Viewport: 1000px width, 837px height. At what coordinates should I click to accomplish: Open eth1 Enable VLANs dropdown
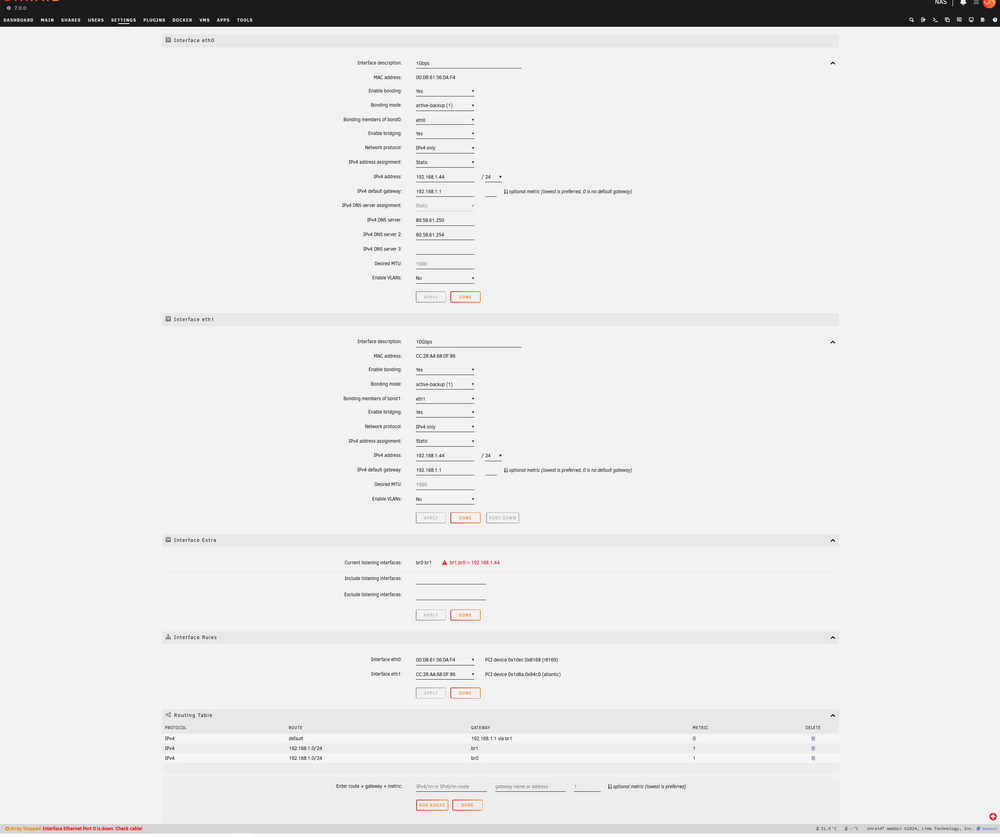click(x=445, y=500)
